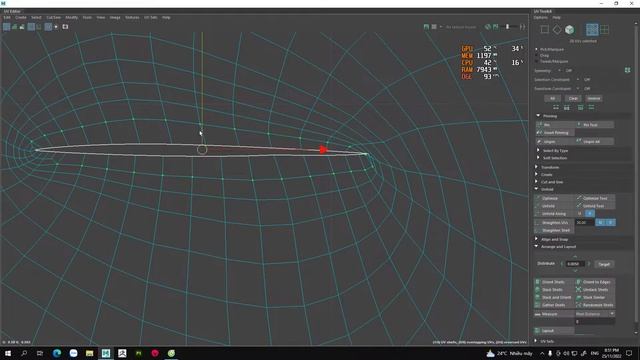Open the UV Toolkit Options menu
The height and width of the screenshot is (360, 640).
(x=540, y=18)
